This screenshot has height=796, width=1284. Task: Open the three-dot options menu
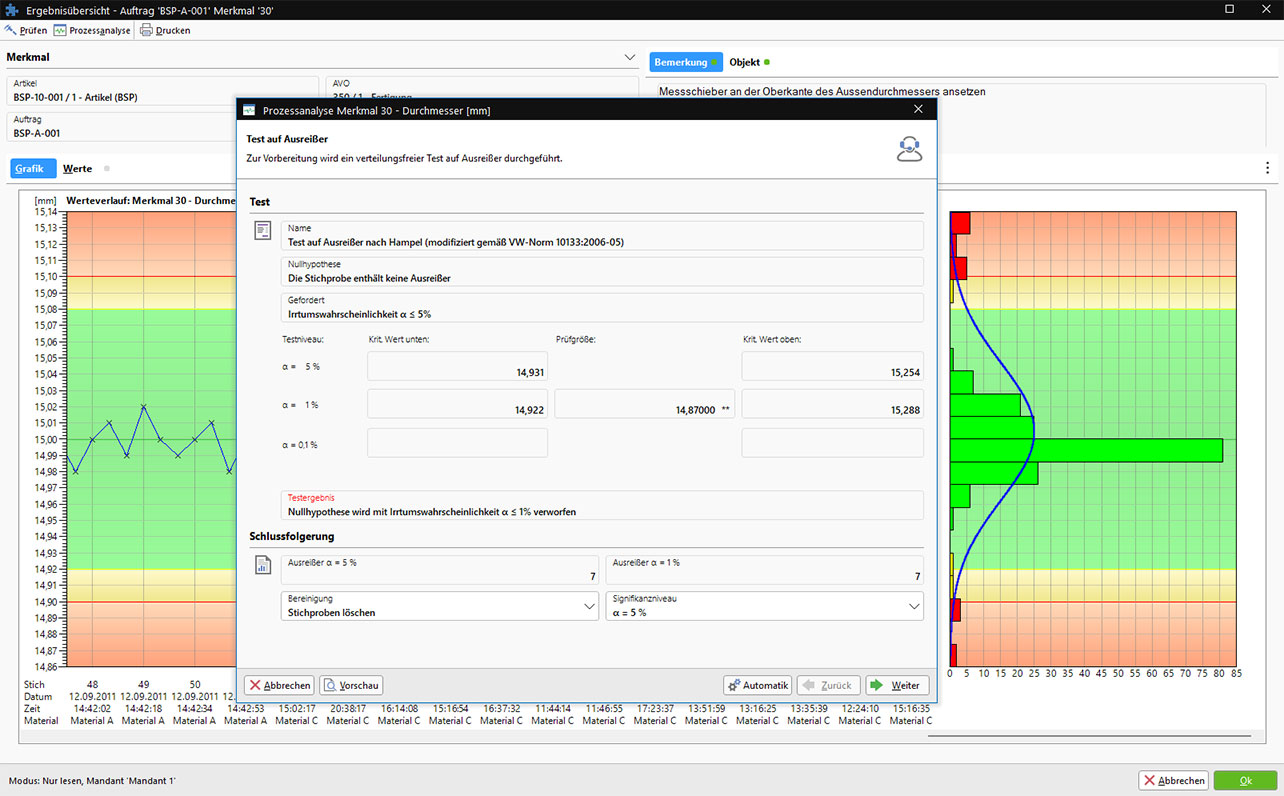[x=1267, y=168]
